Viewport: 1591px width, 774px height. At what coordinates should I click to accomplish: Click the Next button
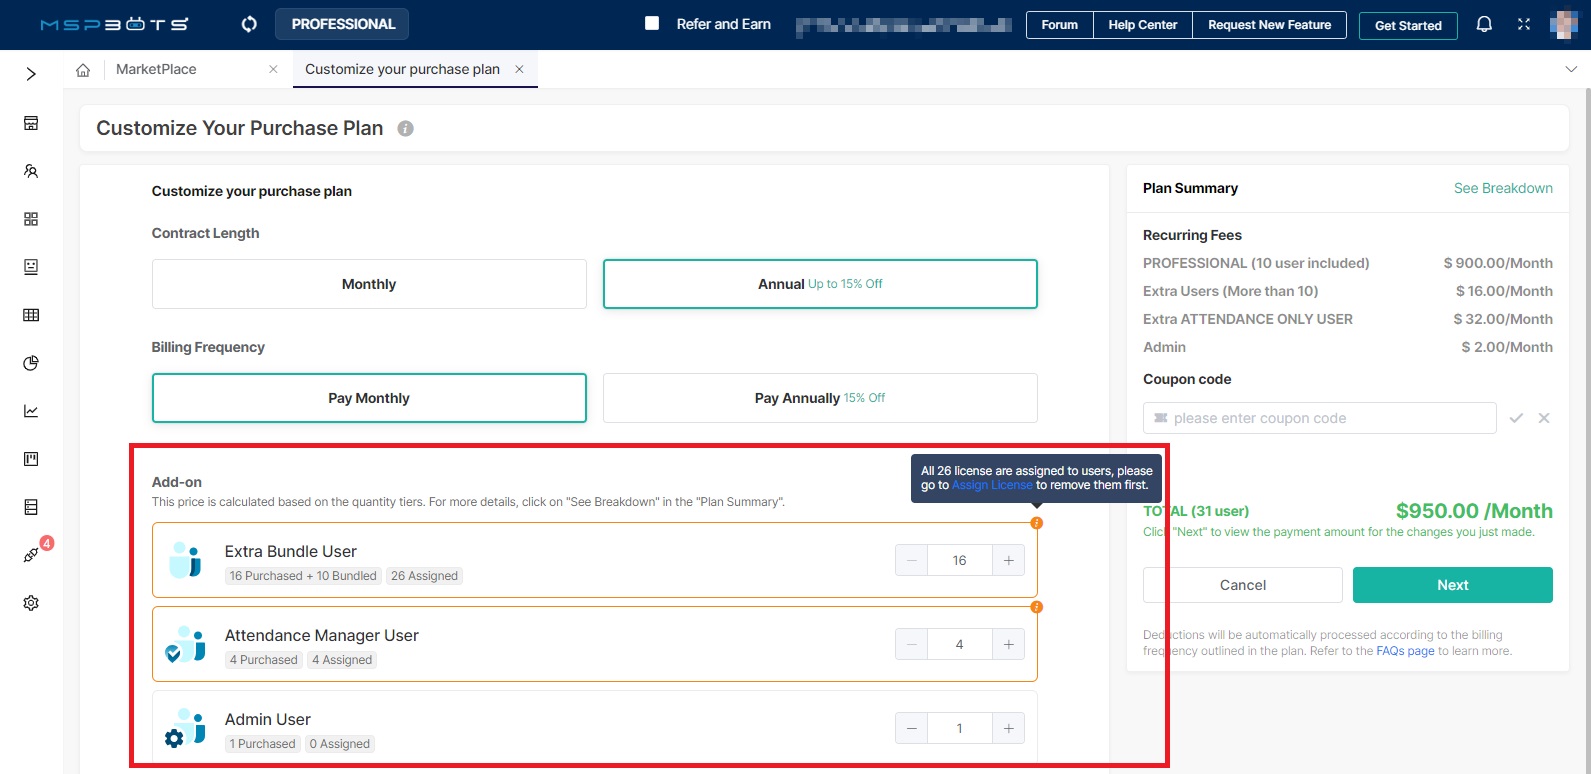pyautogui.click(x=1453, y=585)
